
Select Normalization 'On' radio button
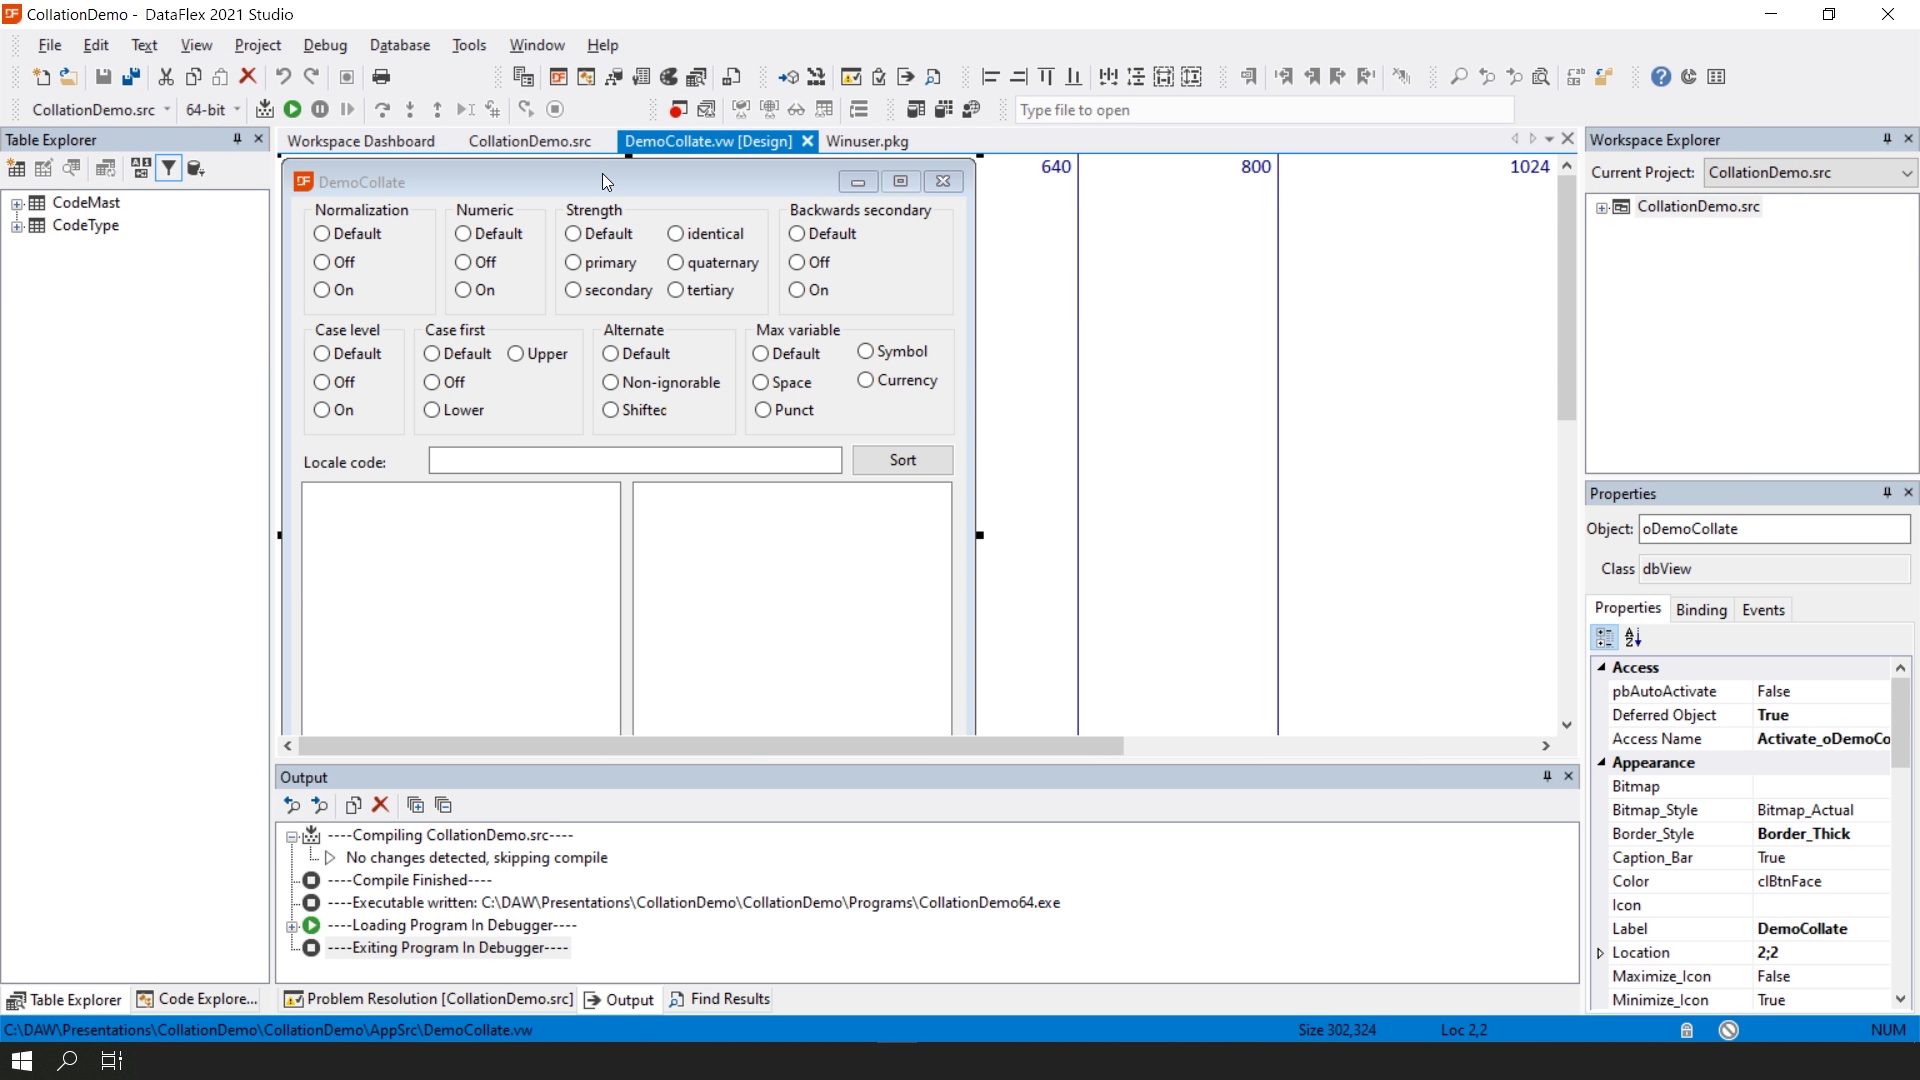322,290
